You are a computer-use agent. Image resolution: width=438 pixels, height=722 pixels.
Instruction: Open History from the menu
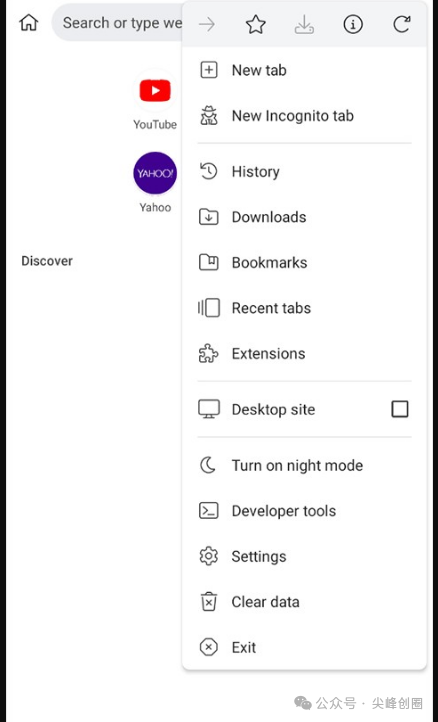304,172
